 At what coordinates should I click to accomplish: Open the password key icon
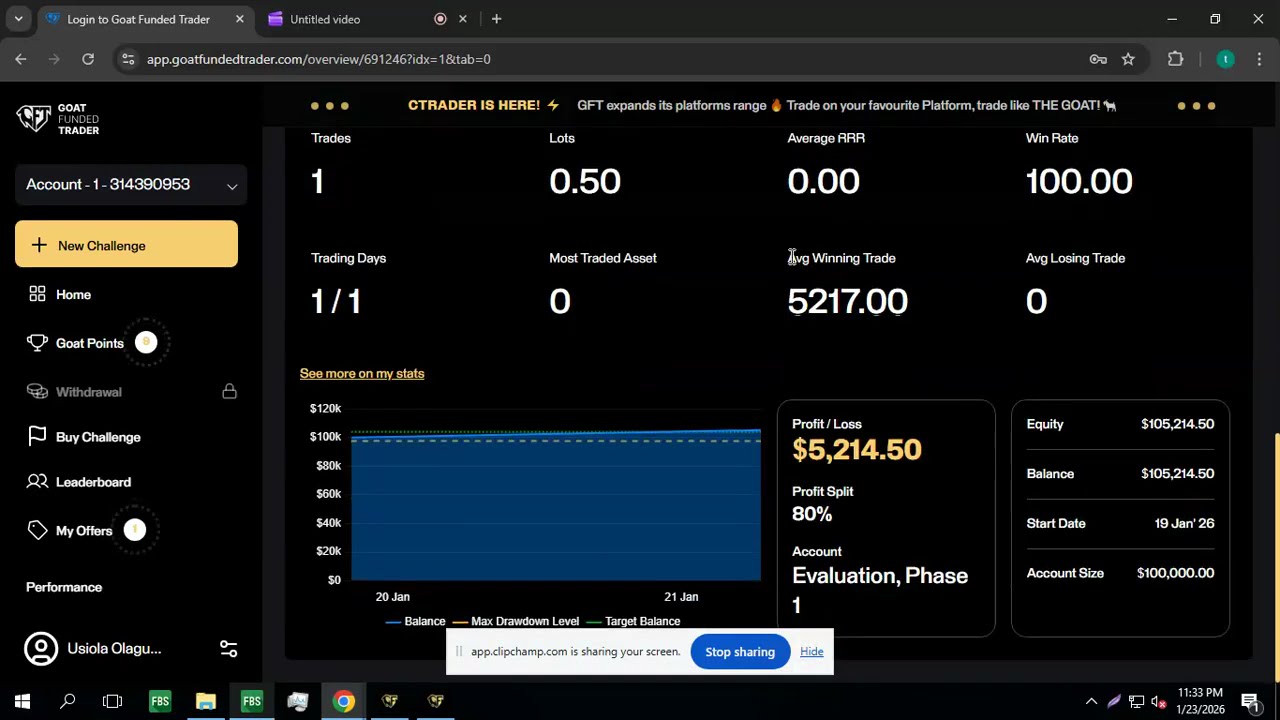pyautogui.click(x=1098, y=59)
